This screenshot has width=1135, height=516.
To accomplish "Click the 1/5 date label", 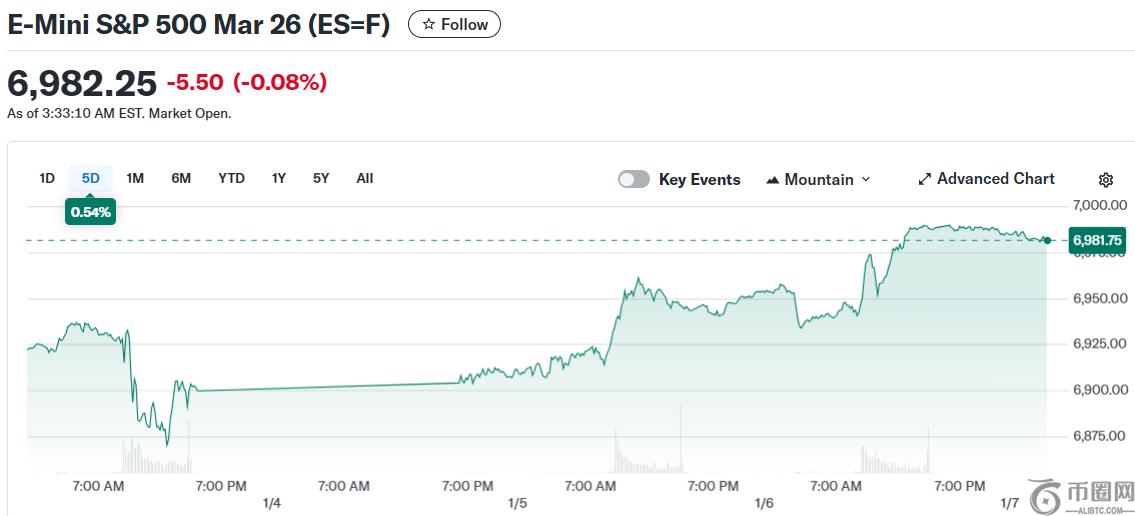I will (518, 503).
